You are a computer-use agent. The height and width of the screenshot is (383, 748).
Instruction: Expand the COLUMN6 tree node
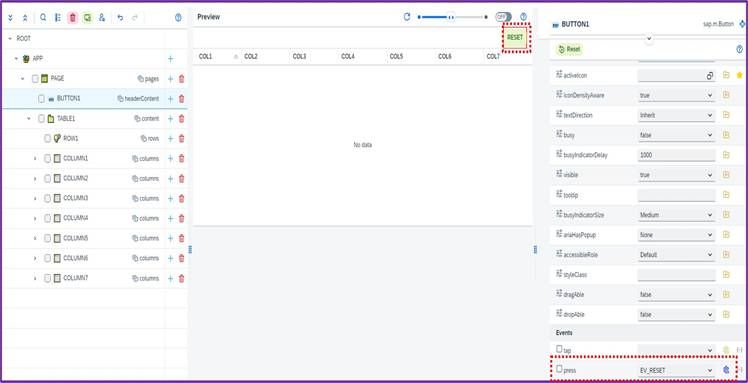tap(35, 258)
